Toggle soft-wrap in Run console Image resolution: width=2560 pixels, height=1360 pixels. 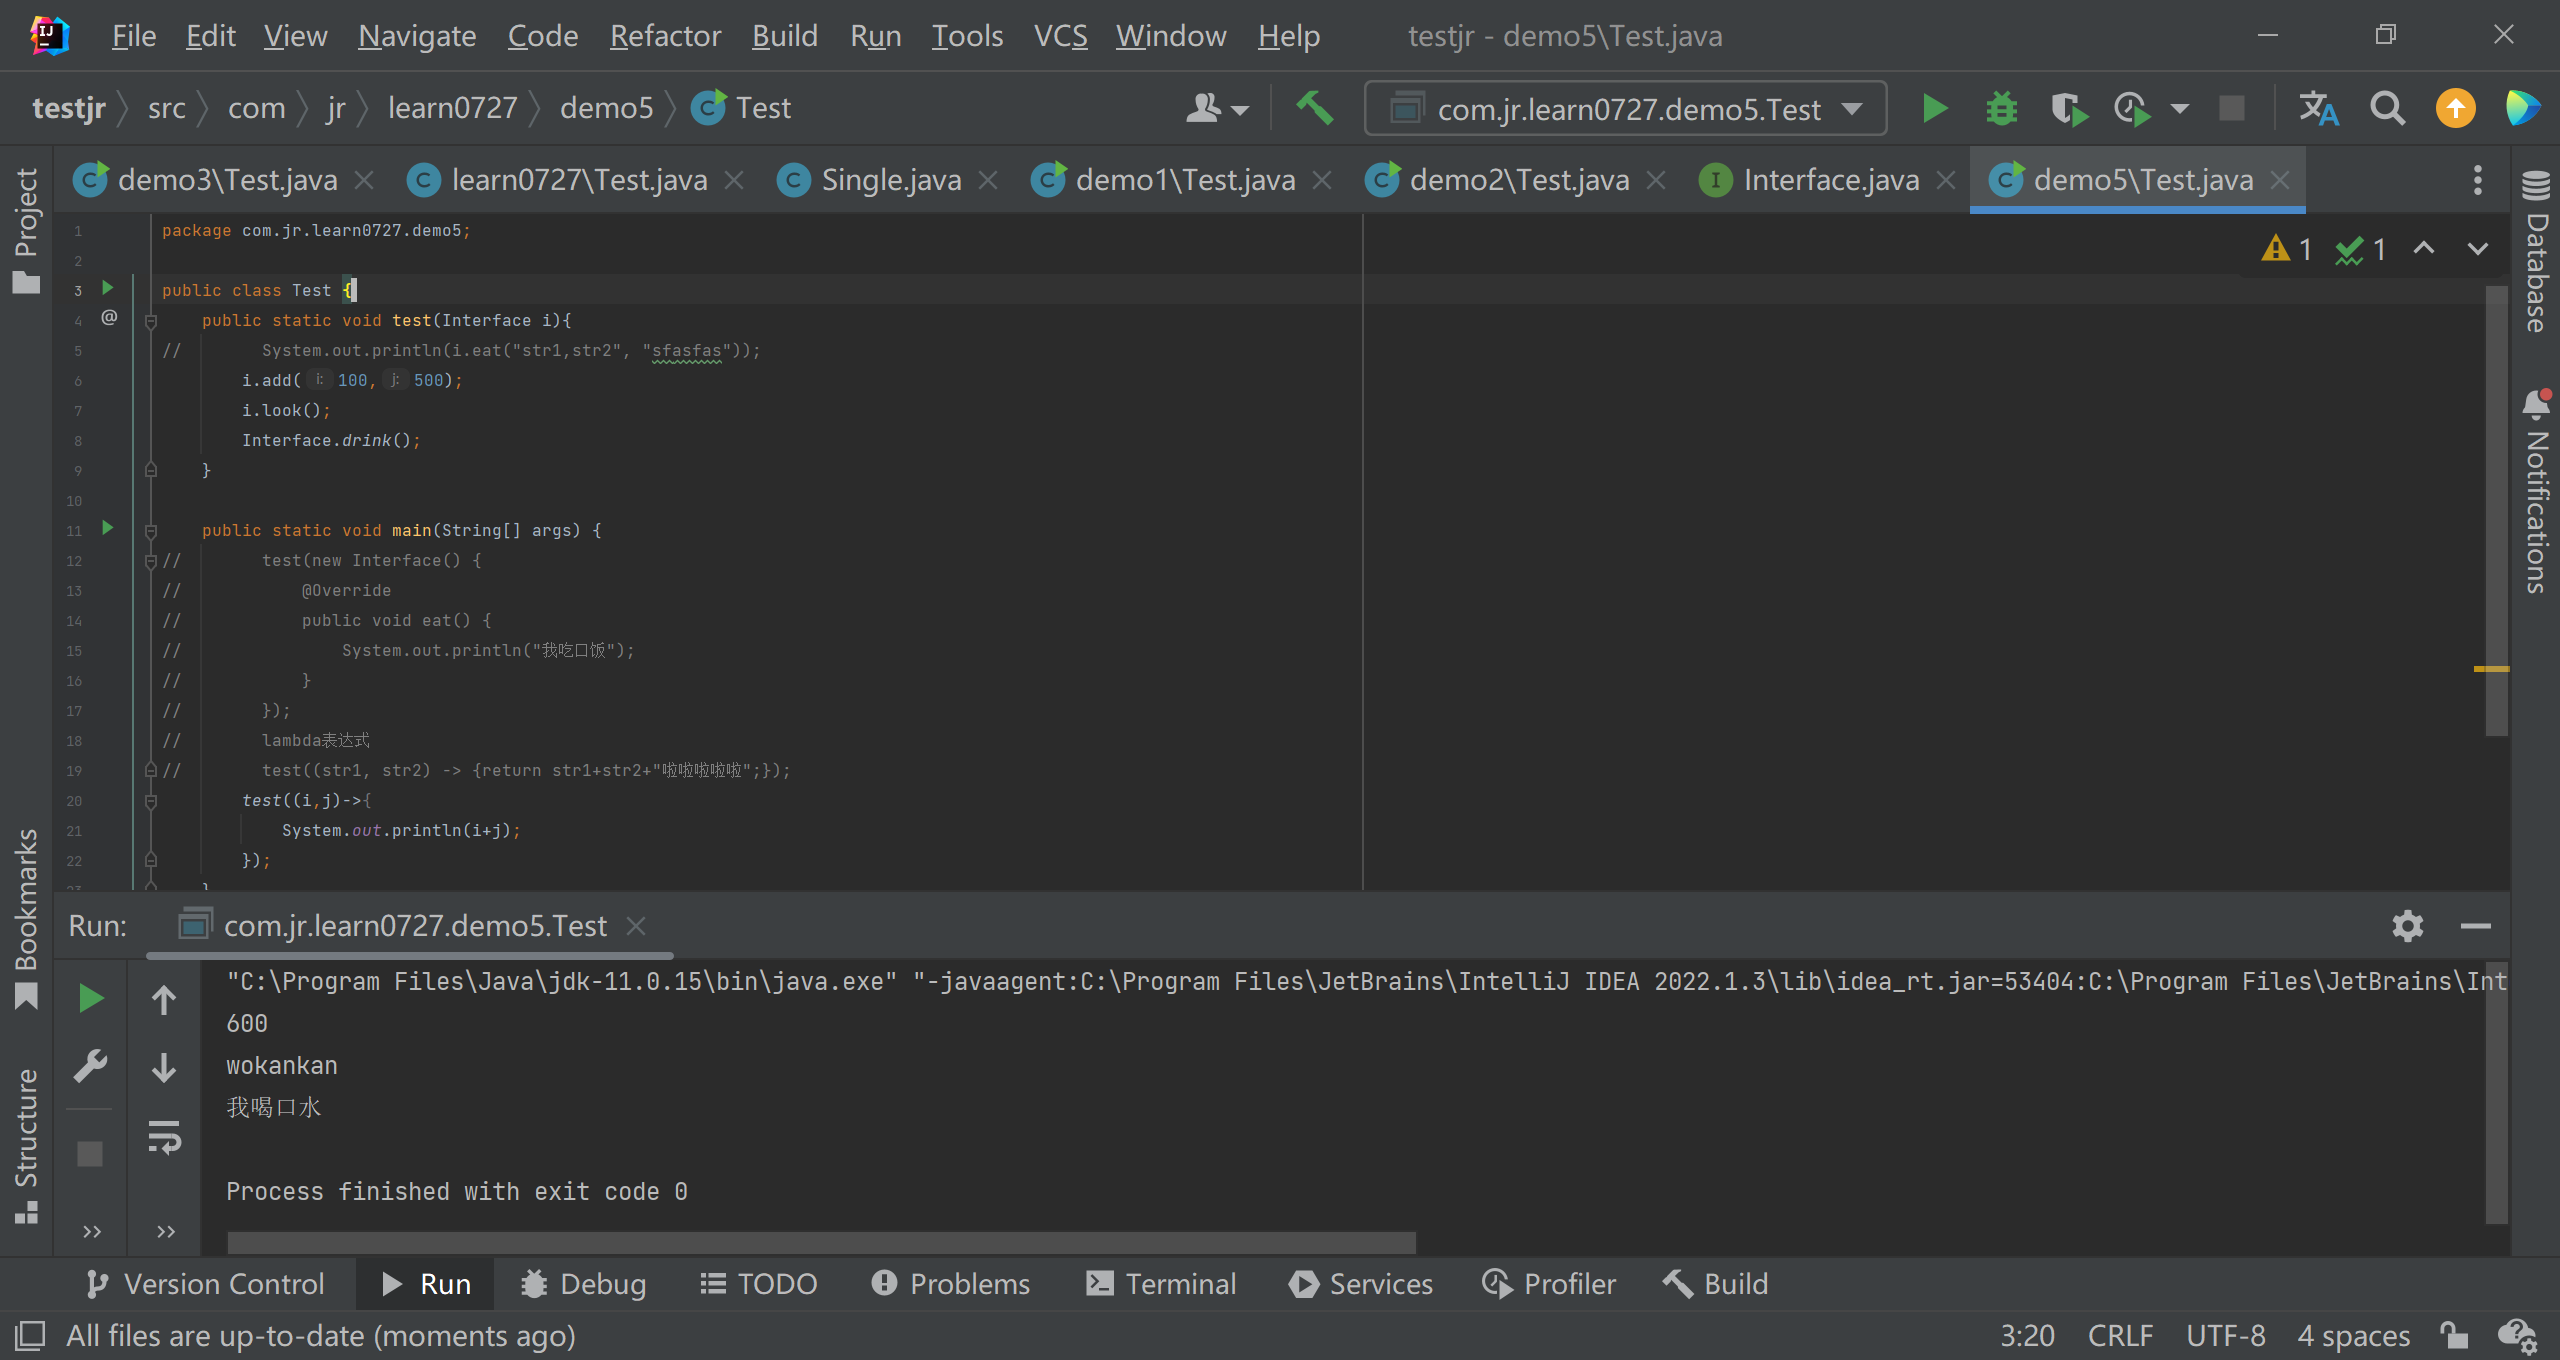tap(164, 1137)
